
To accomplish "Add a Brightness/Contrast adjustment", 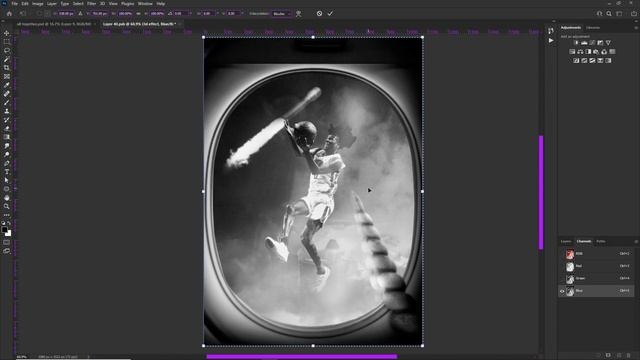I will tap(576, 43).
